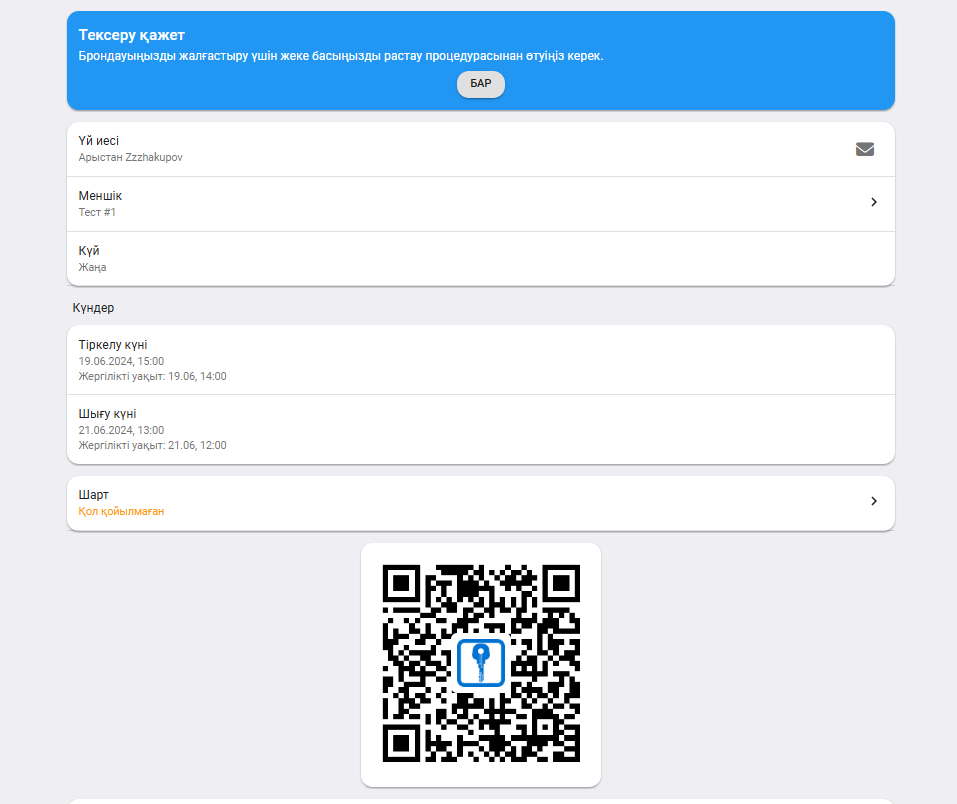Viewport: 957px width, 804px height.
Task: Select the host name Арыстан Zzhakupov
Action: click(x=131, y=157)
